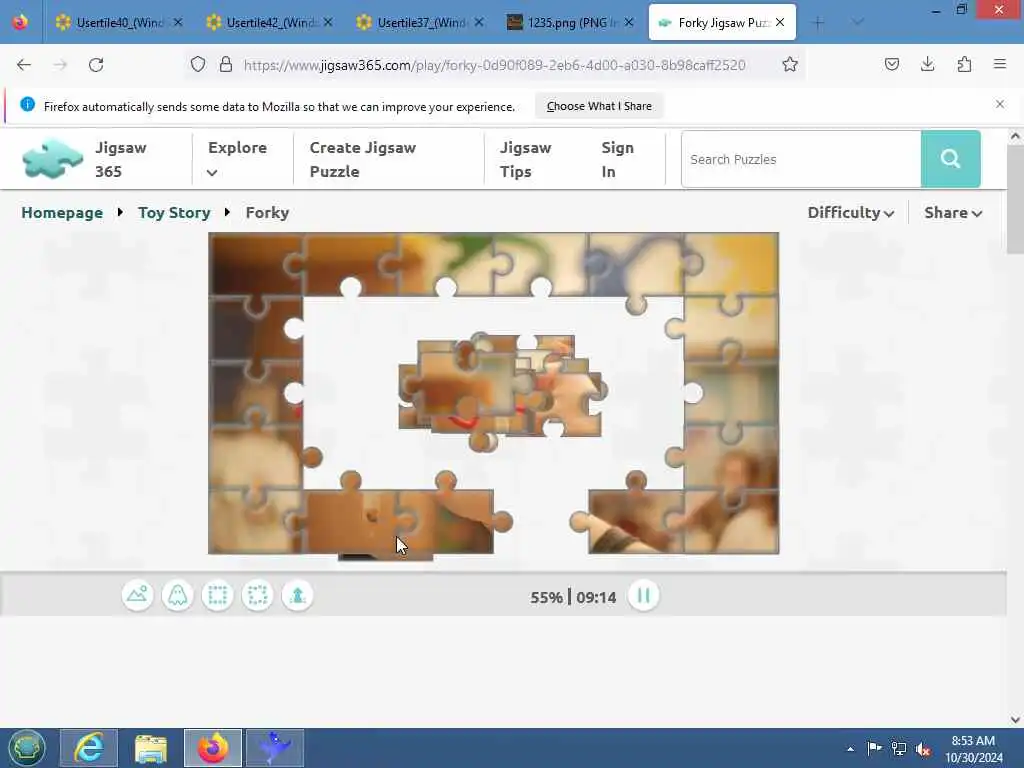
Task: Bookmark this page with the star
Action: point(790,64)
